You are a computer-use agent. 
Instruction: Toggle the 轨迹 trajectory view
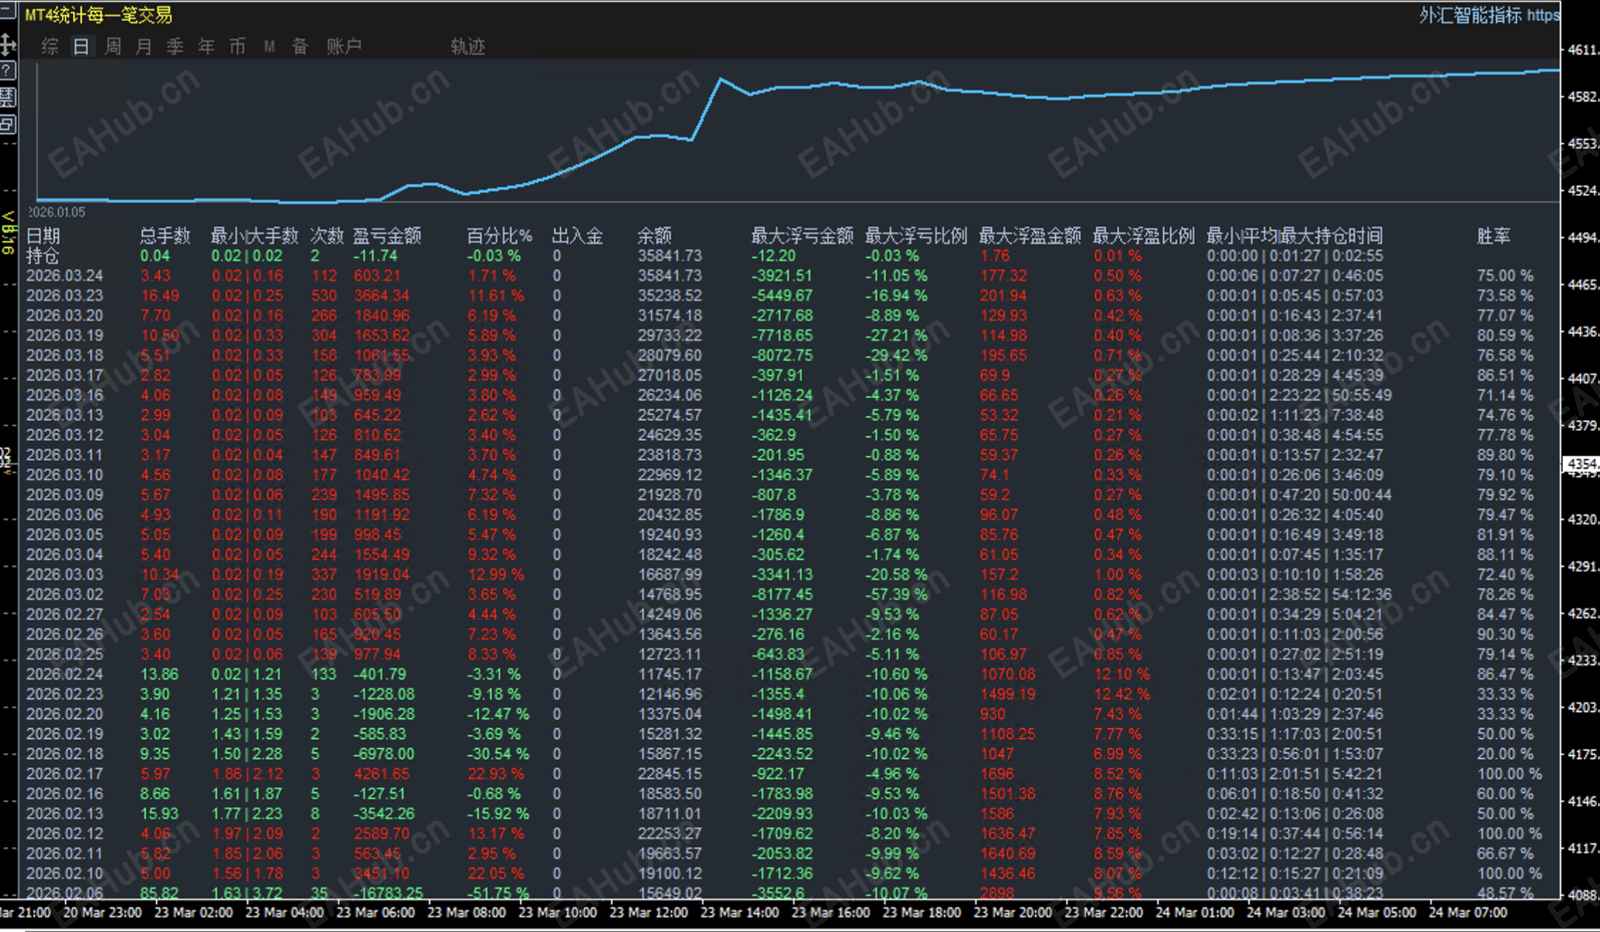point(468,46)
